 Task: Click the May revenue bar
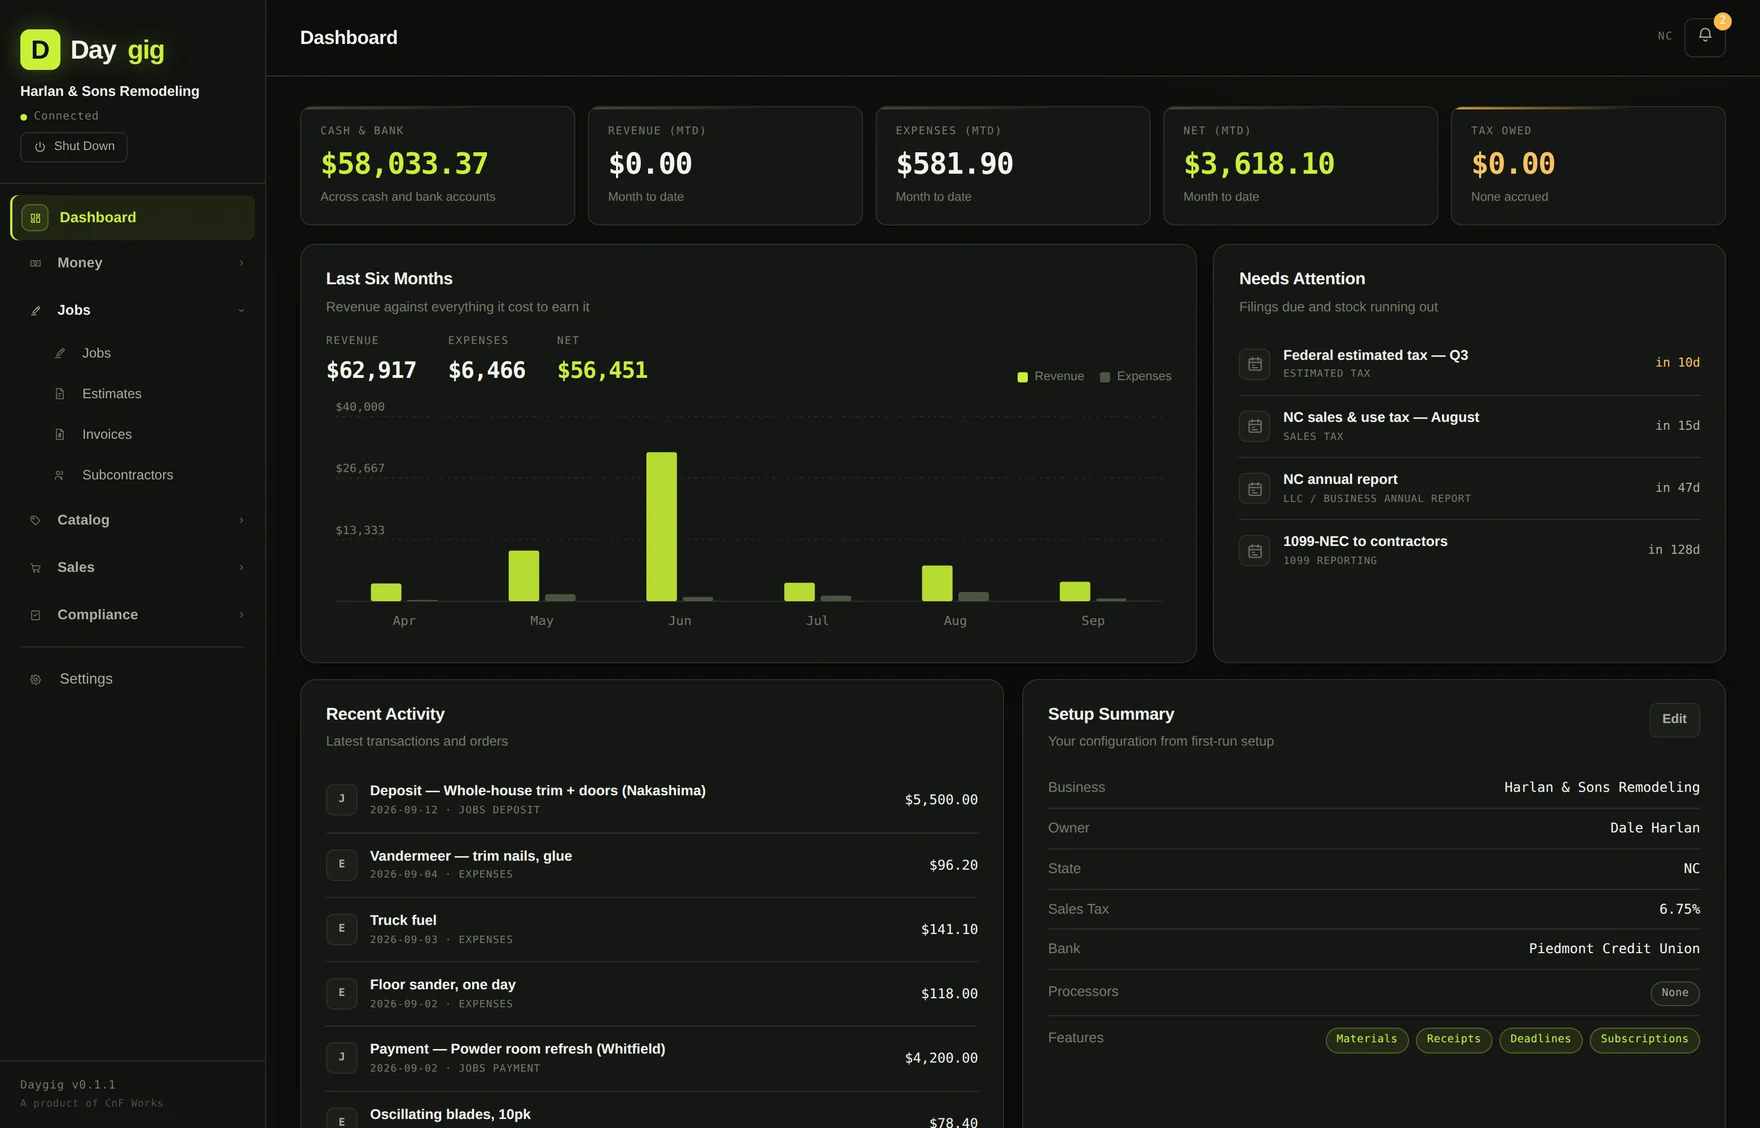pyautogui.click(x=524, y=576)
